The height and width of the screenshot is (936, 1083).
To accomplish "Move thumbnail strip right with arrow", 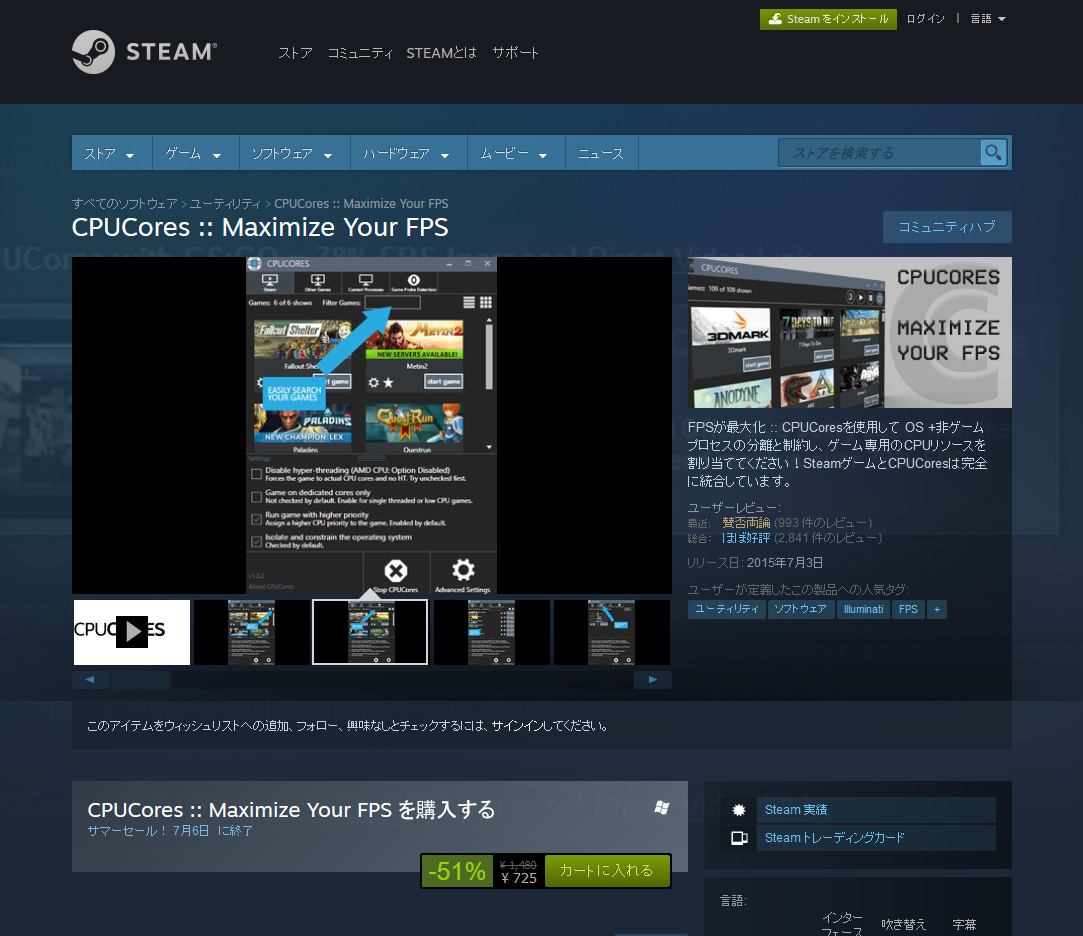I will [x=653, y=680].
